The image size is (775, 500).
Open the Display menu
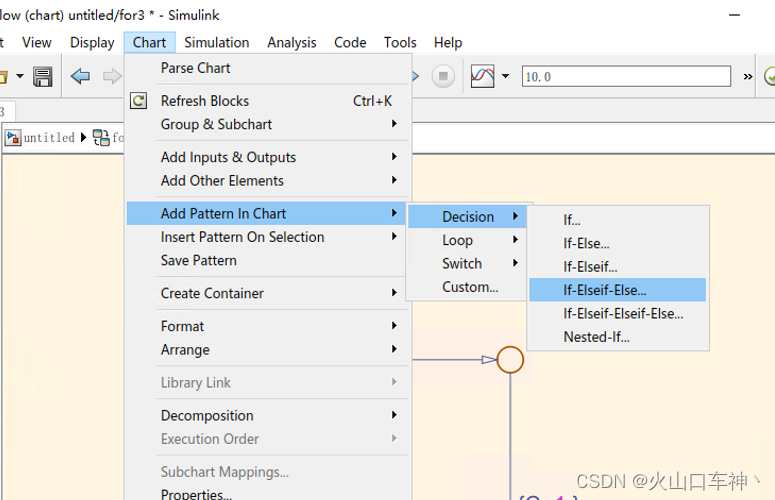(92, 42)
